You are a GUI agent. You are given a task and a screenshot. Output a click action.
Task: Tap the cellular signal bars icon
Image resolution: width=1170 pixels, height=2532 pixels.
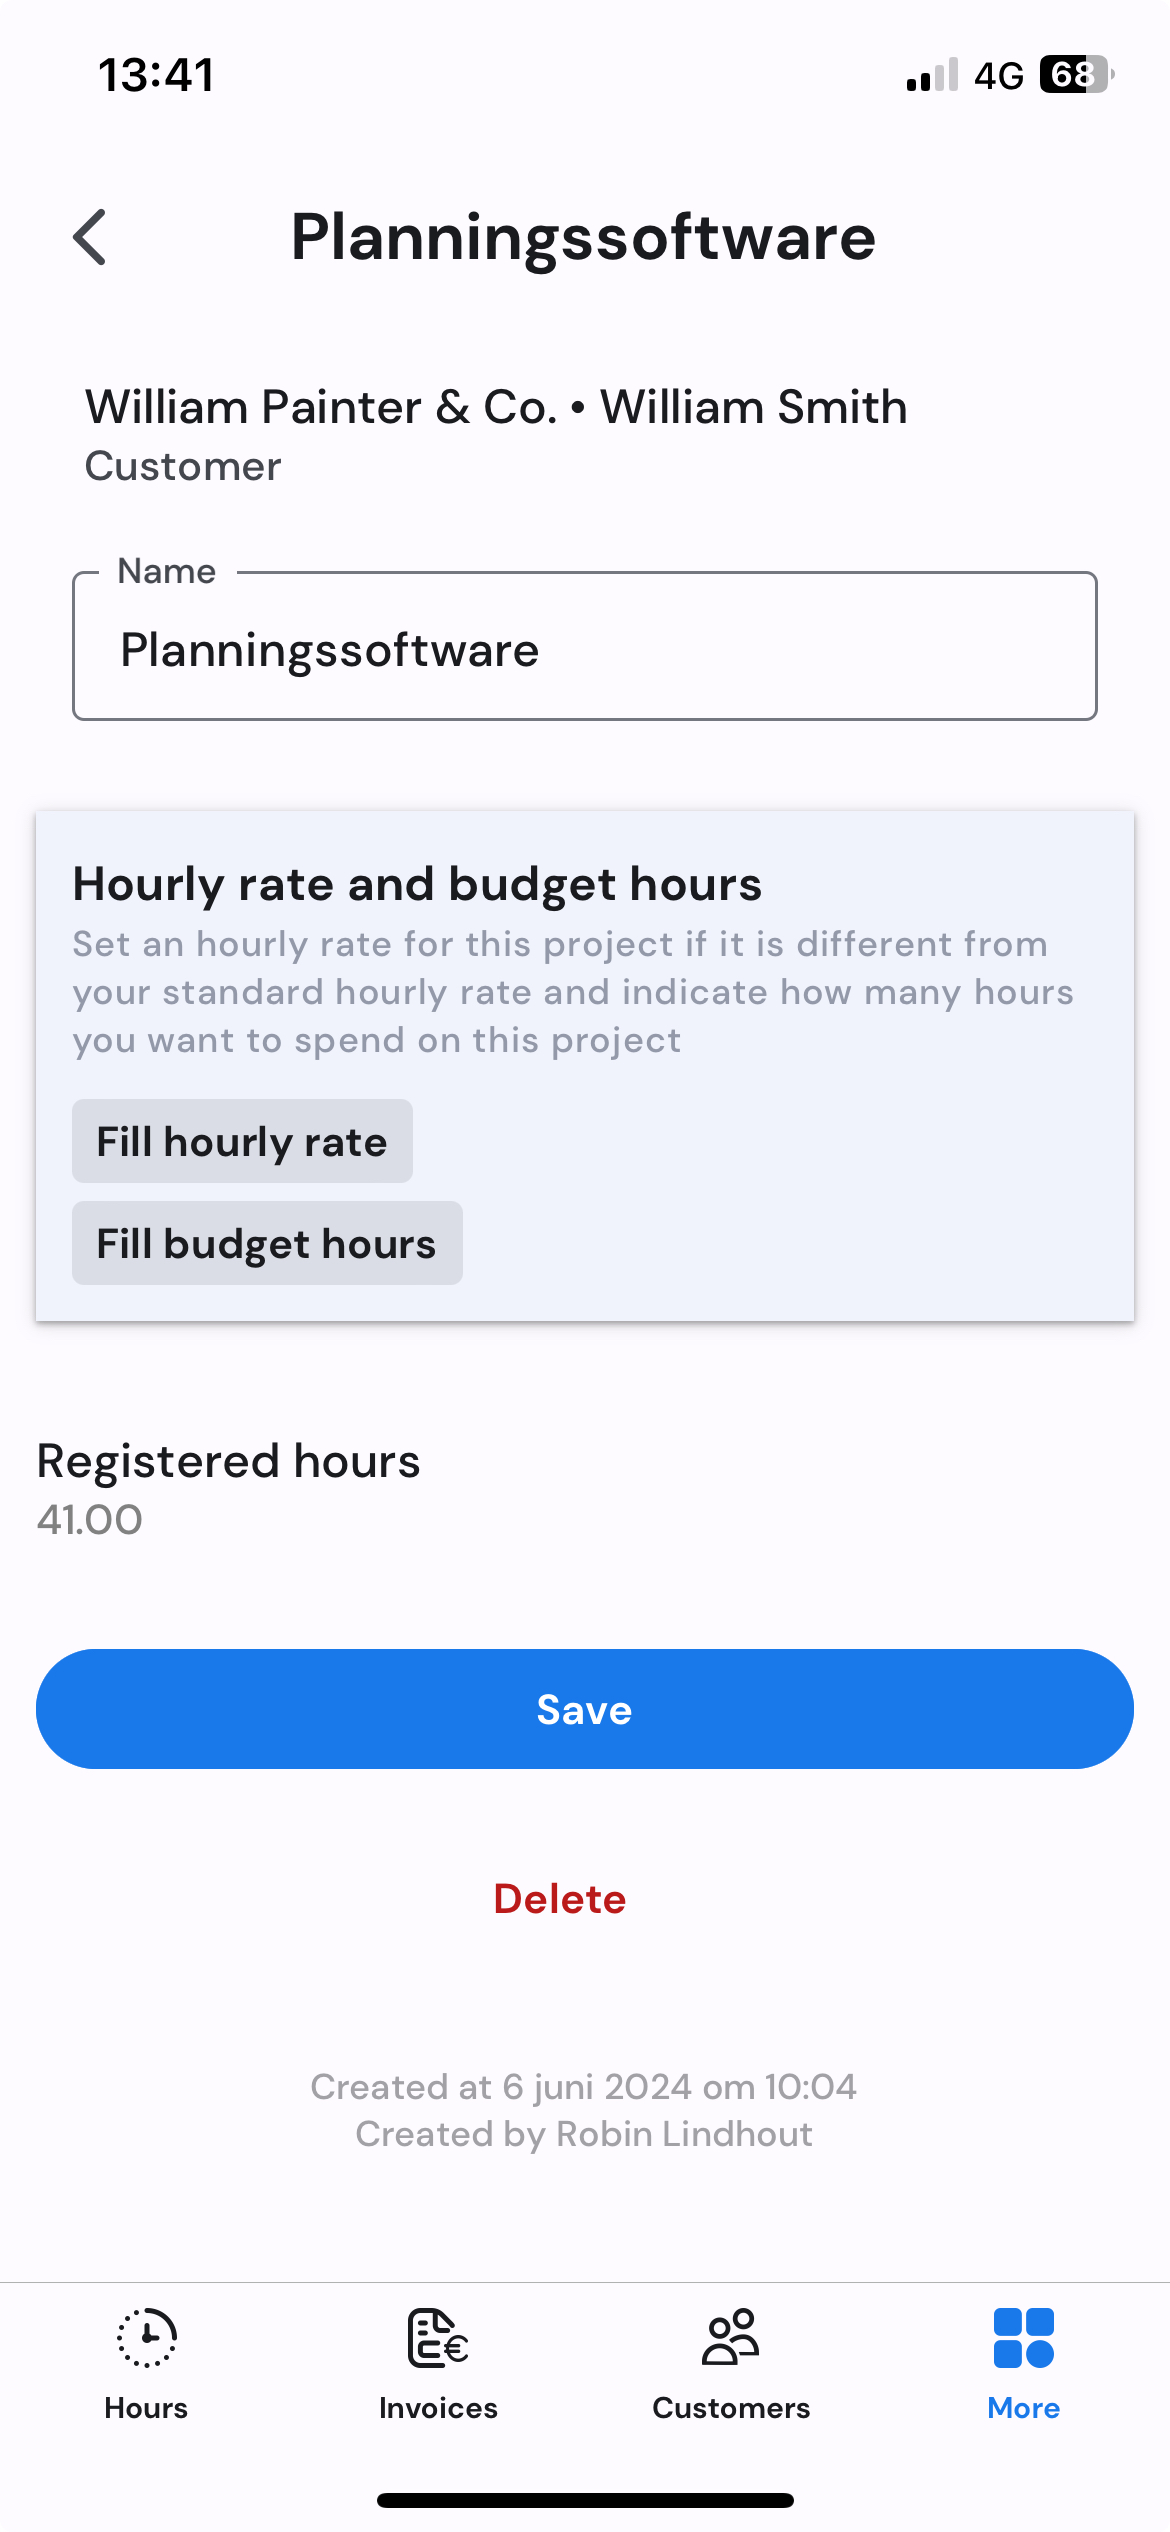932,75
